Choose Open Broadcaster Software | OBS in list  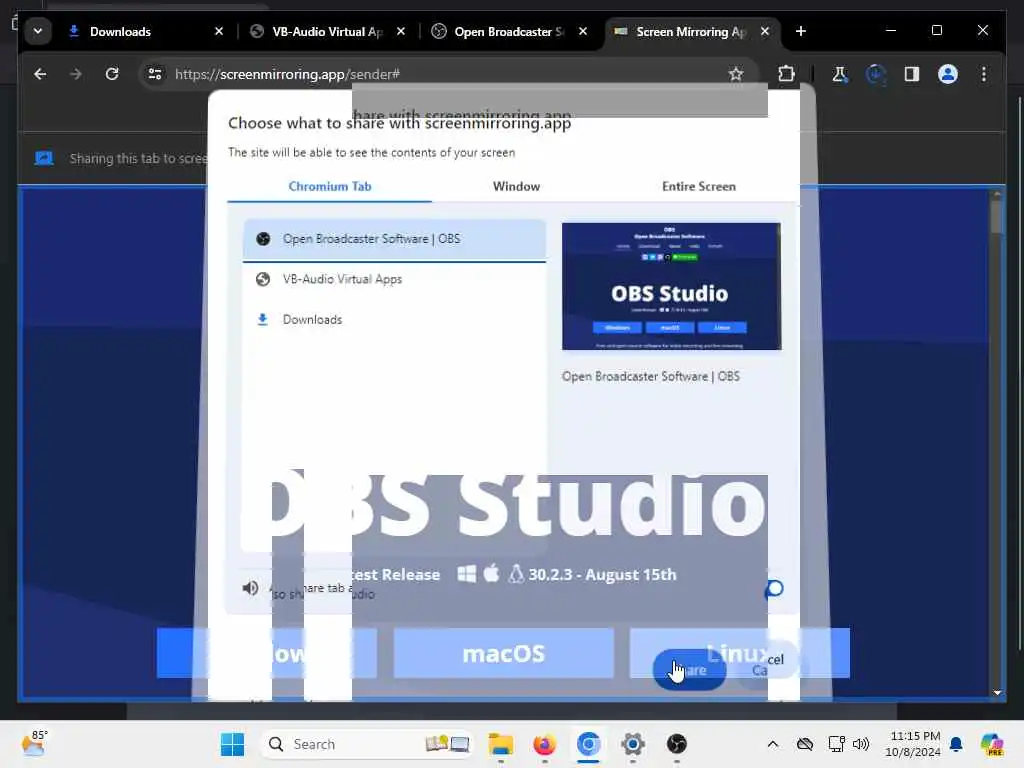coord(394,239)
